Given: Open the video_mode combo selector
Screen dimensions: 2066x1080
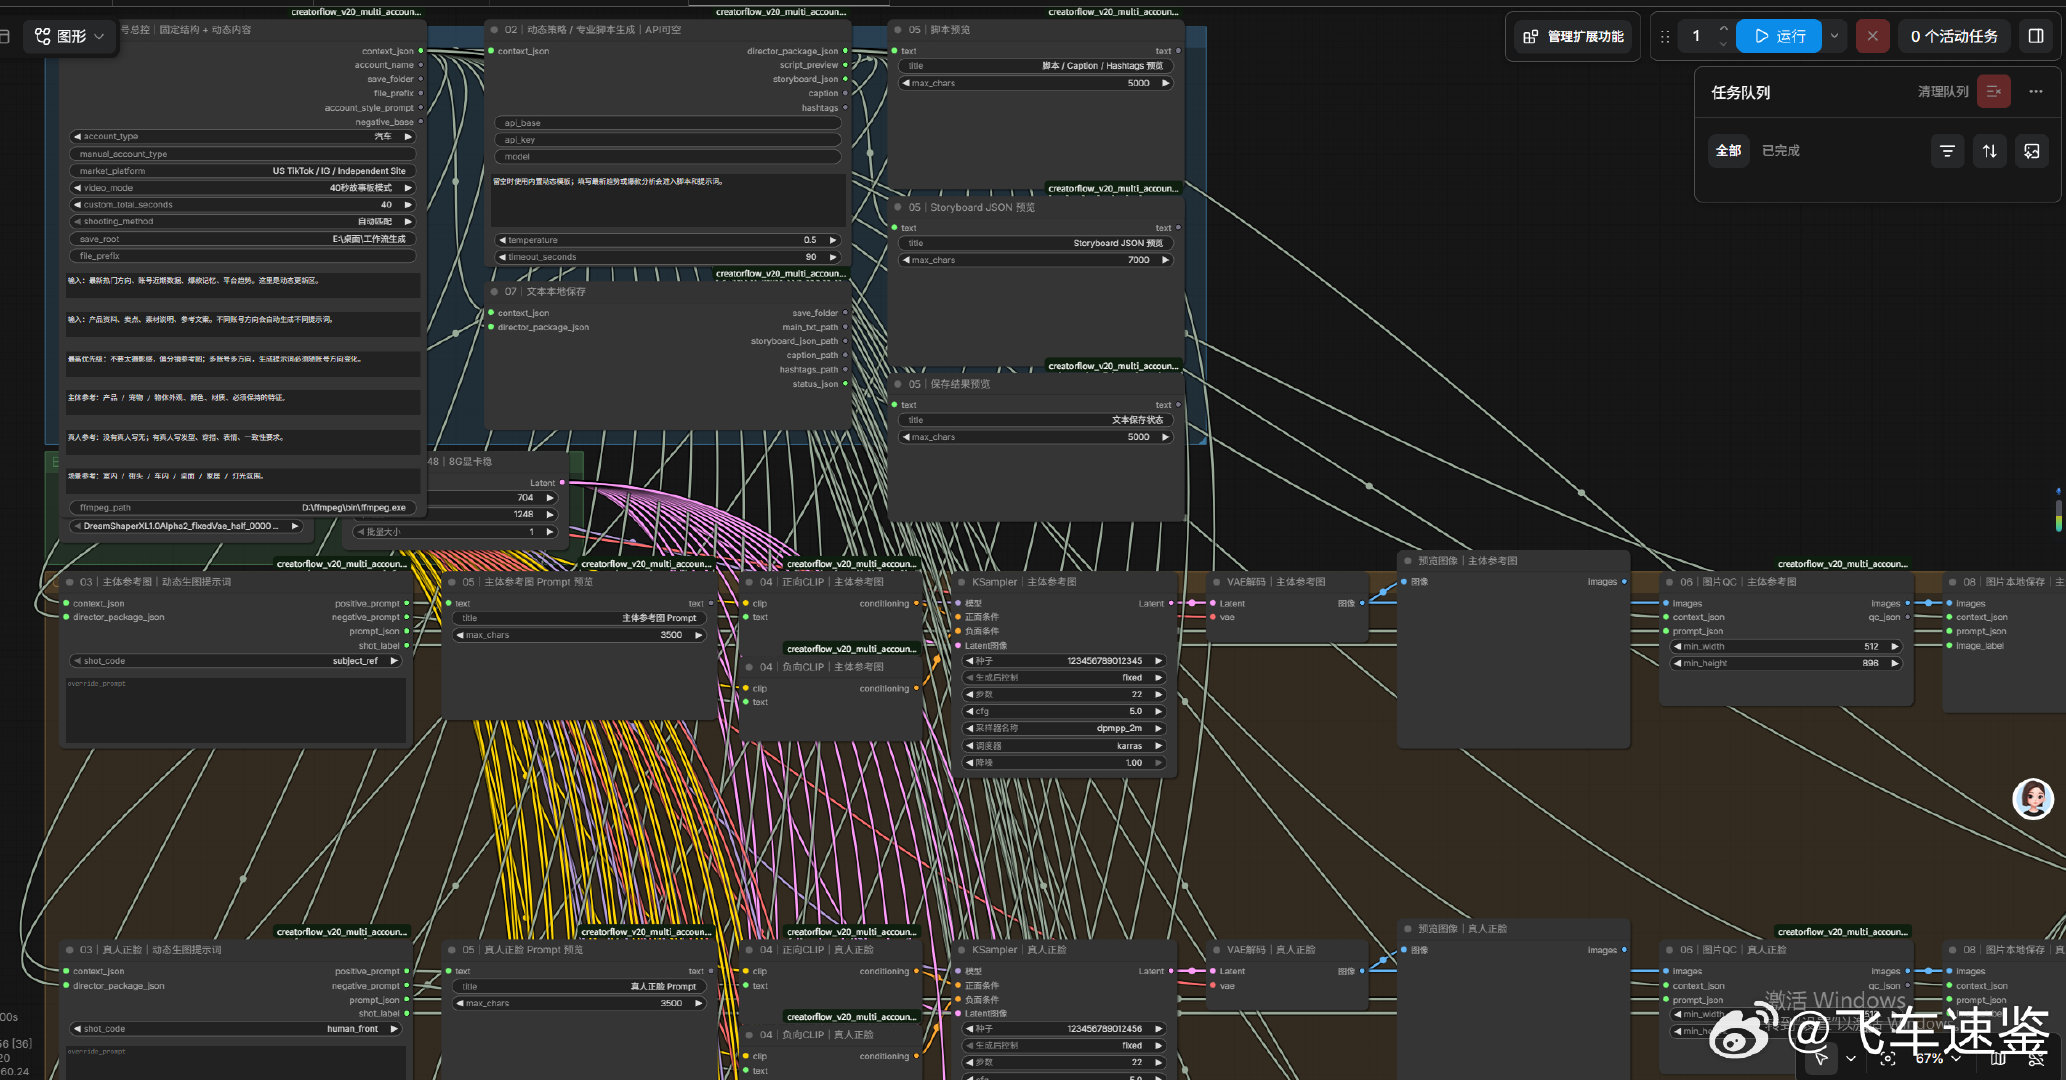Looking at the screenshot, I should click(x=243, y=188).
